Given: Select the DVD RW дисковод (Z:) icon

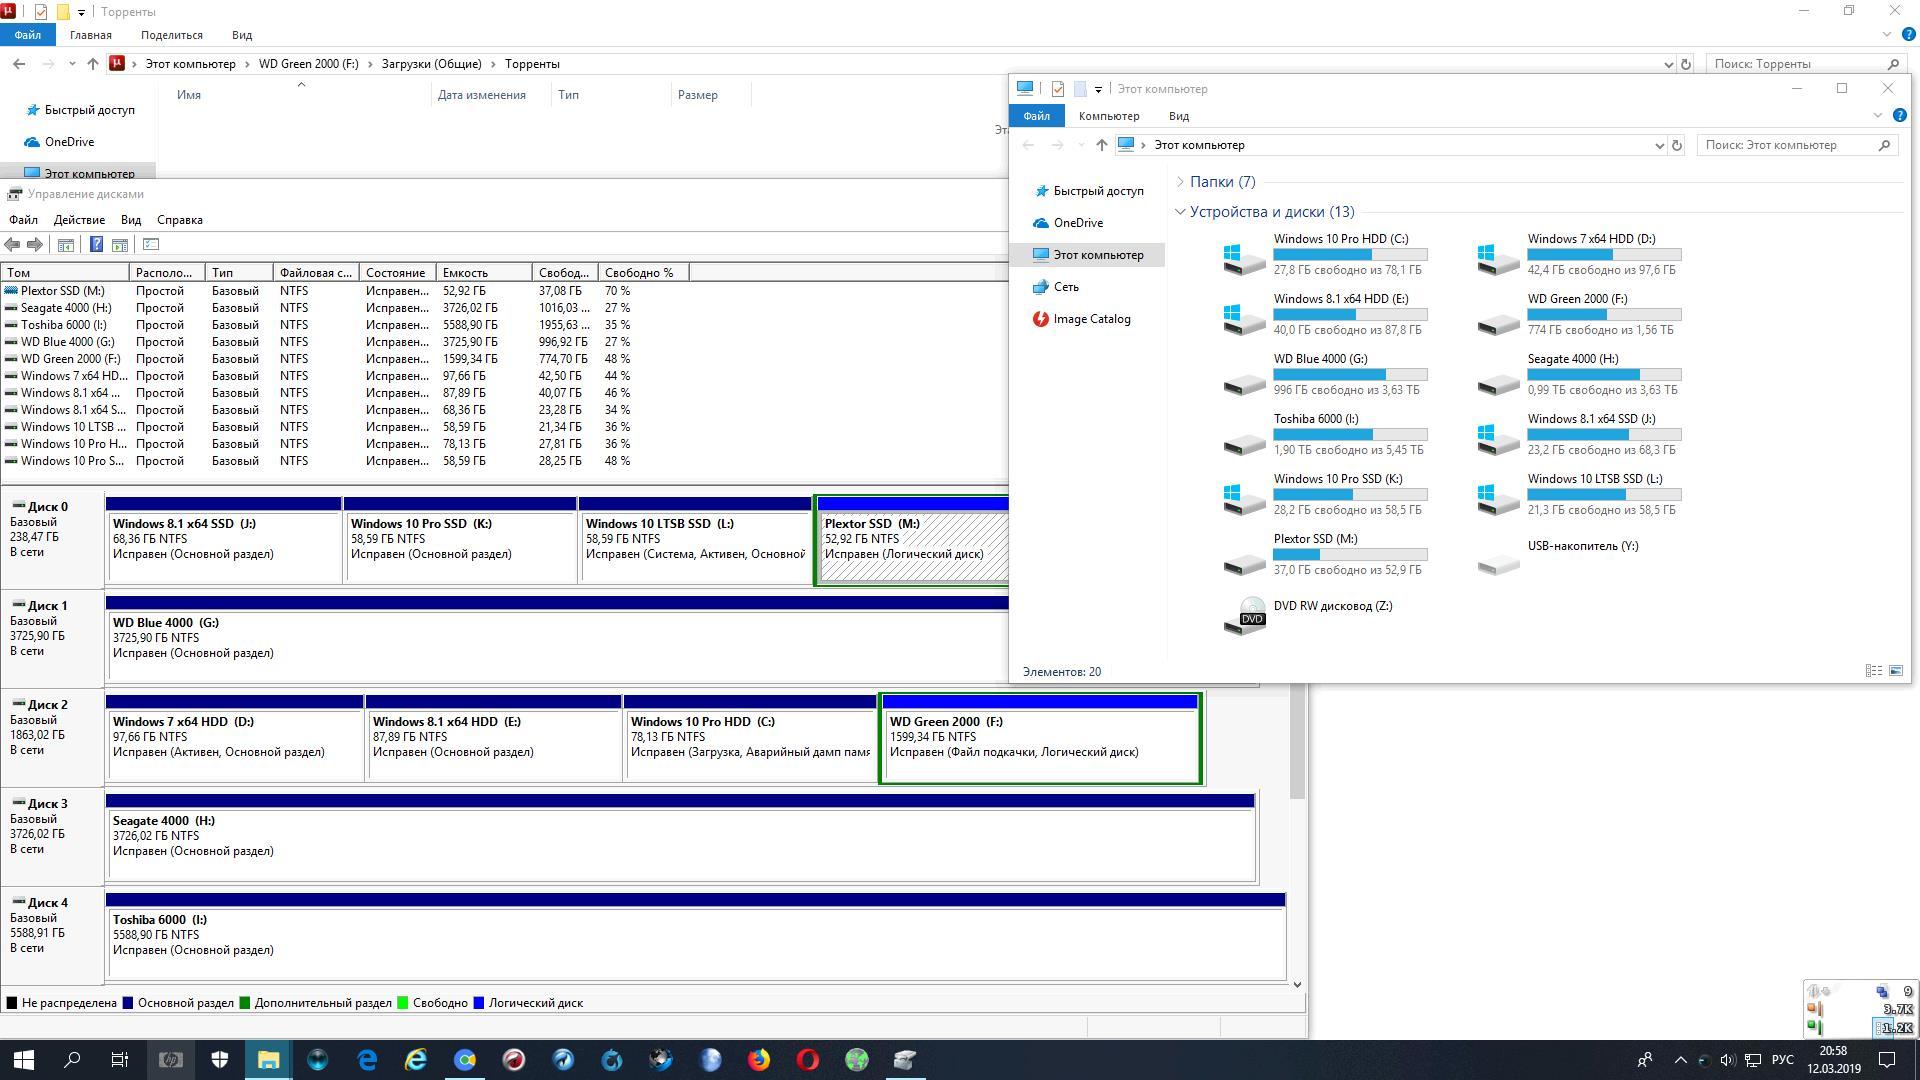Looking at the screenshot, I should pyautogui.click(x=1244, y=615).
